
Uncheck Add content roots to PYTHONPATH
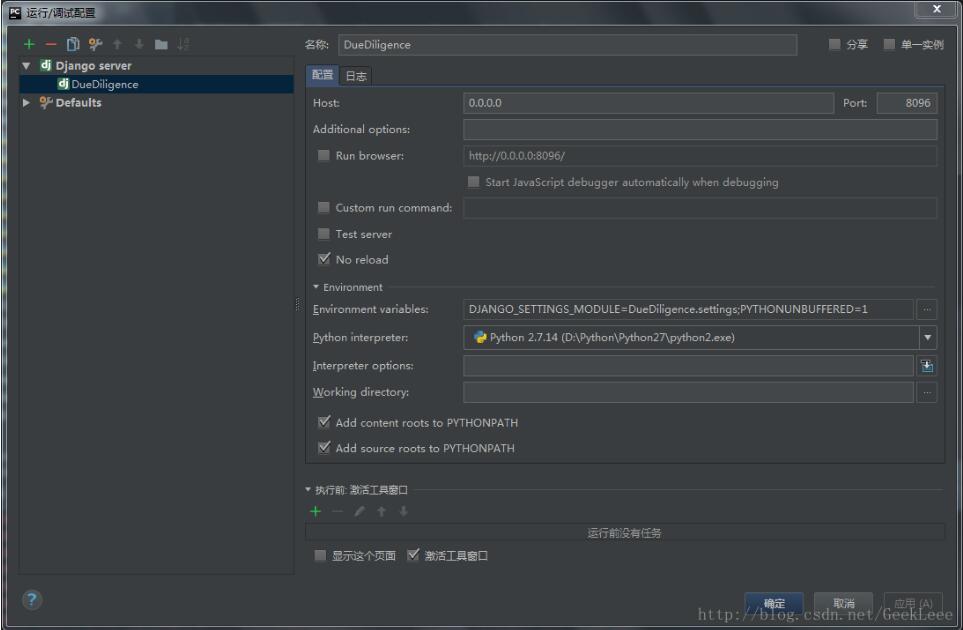tap(324, 422)
